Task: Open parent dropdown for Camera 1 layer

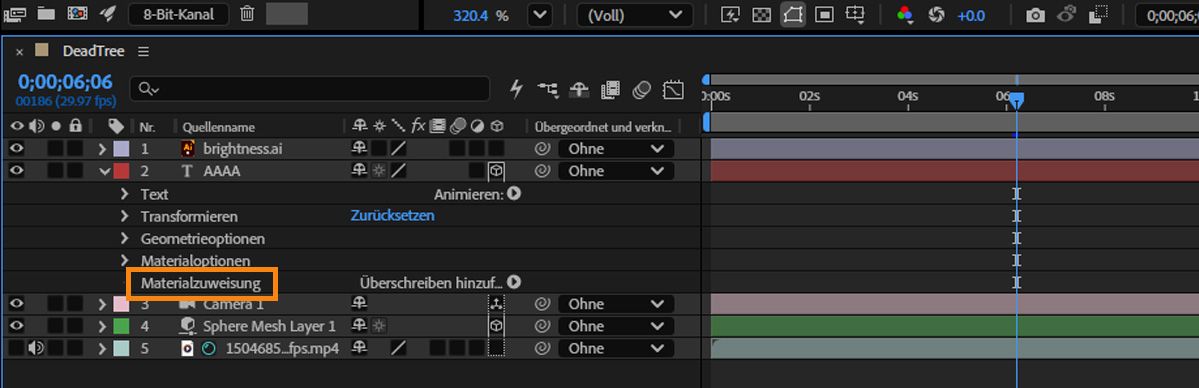Action: 616,304
